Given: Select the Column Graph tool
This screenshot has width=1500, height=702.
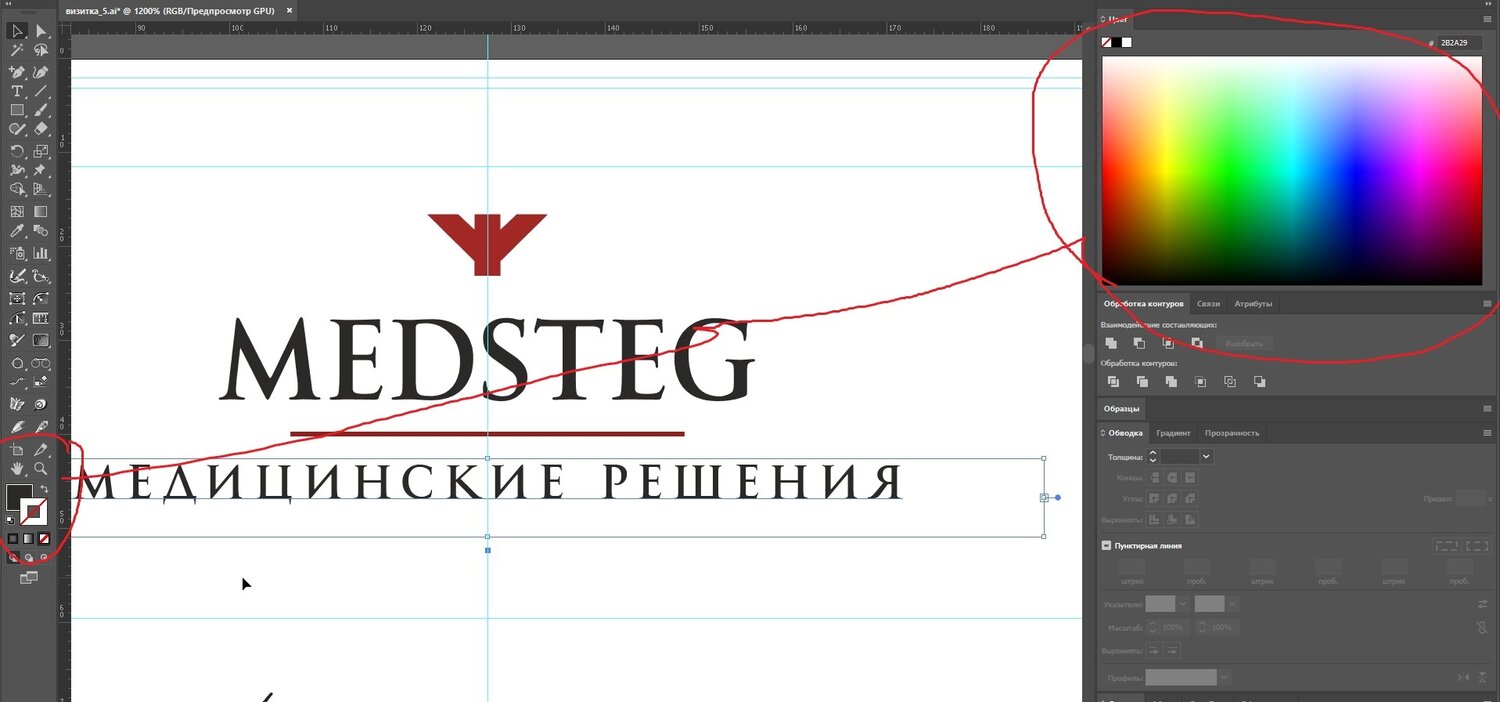Looking at the screenshot, I should (41, 254).
